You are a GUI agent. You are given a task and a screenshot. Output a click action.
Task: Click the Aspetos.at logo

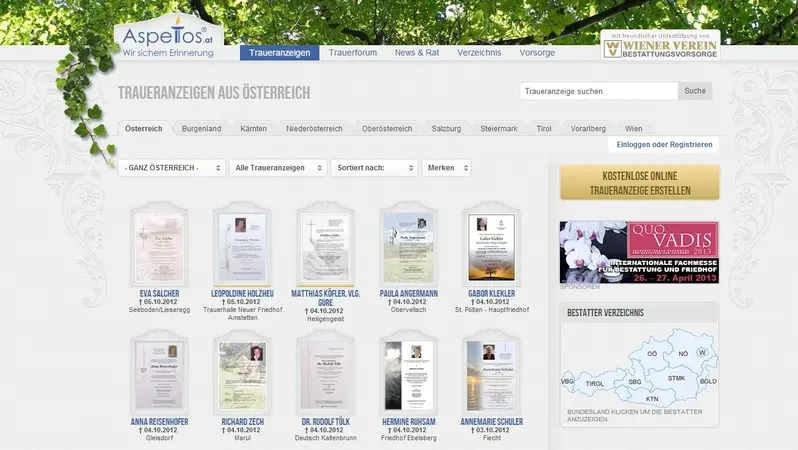pyautogui.click(x=168, y=39)
